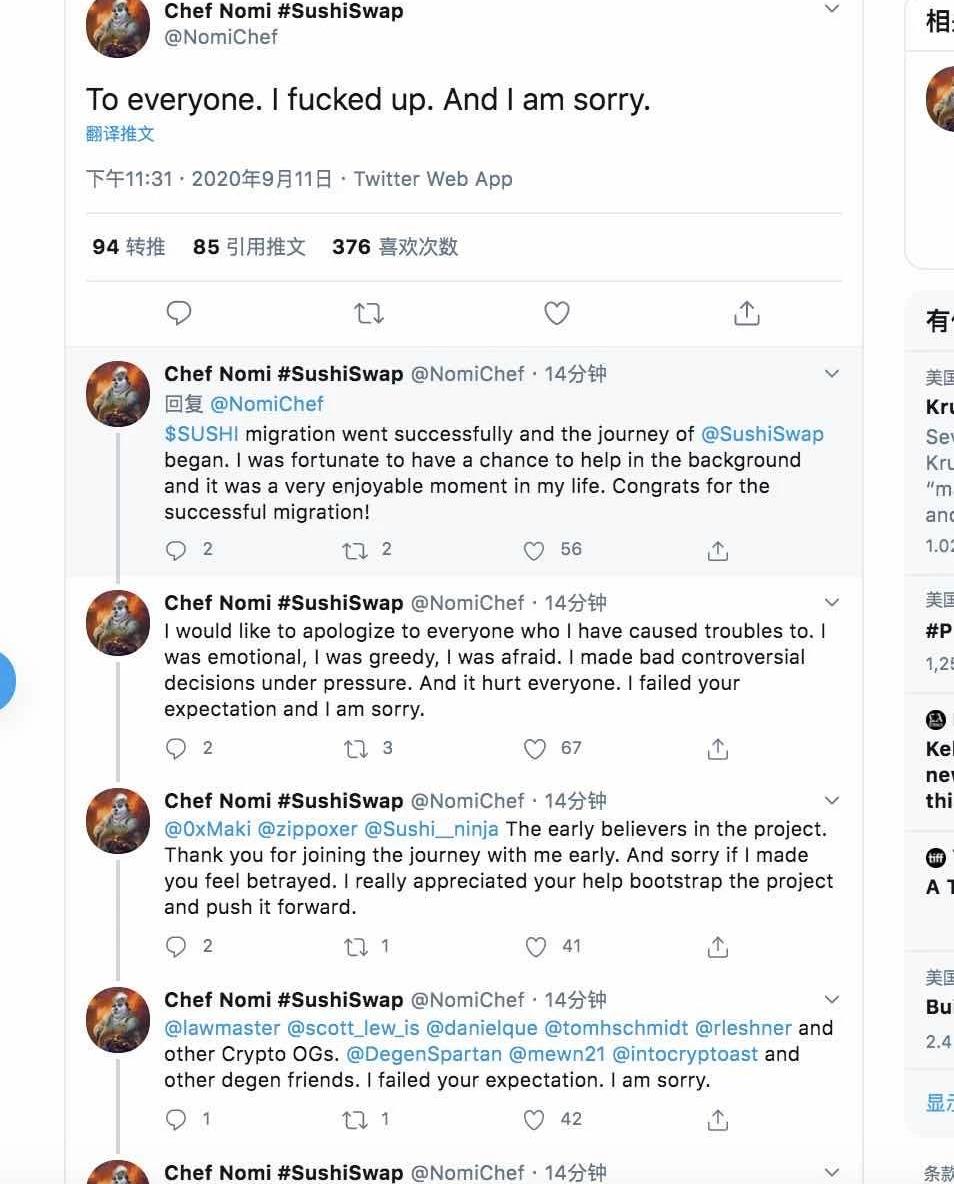Open the main tweet's more options chevron
Image resolution: width=954 pixels, height=1184 pixels.
click(x=831, y=10)
